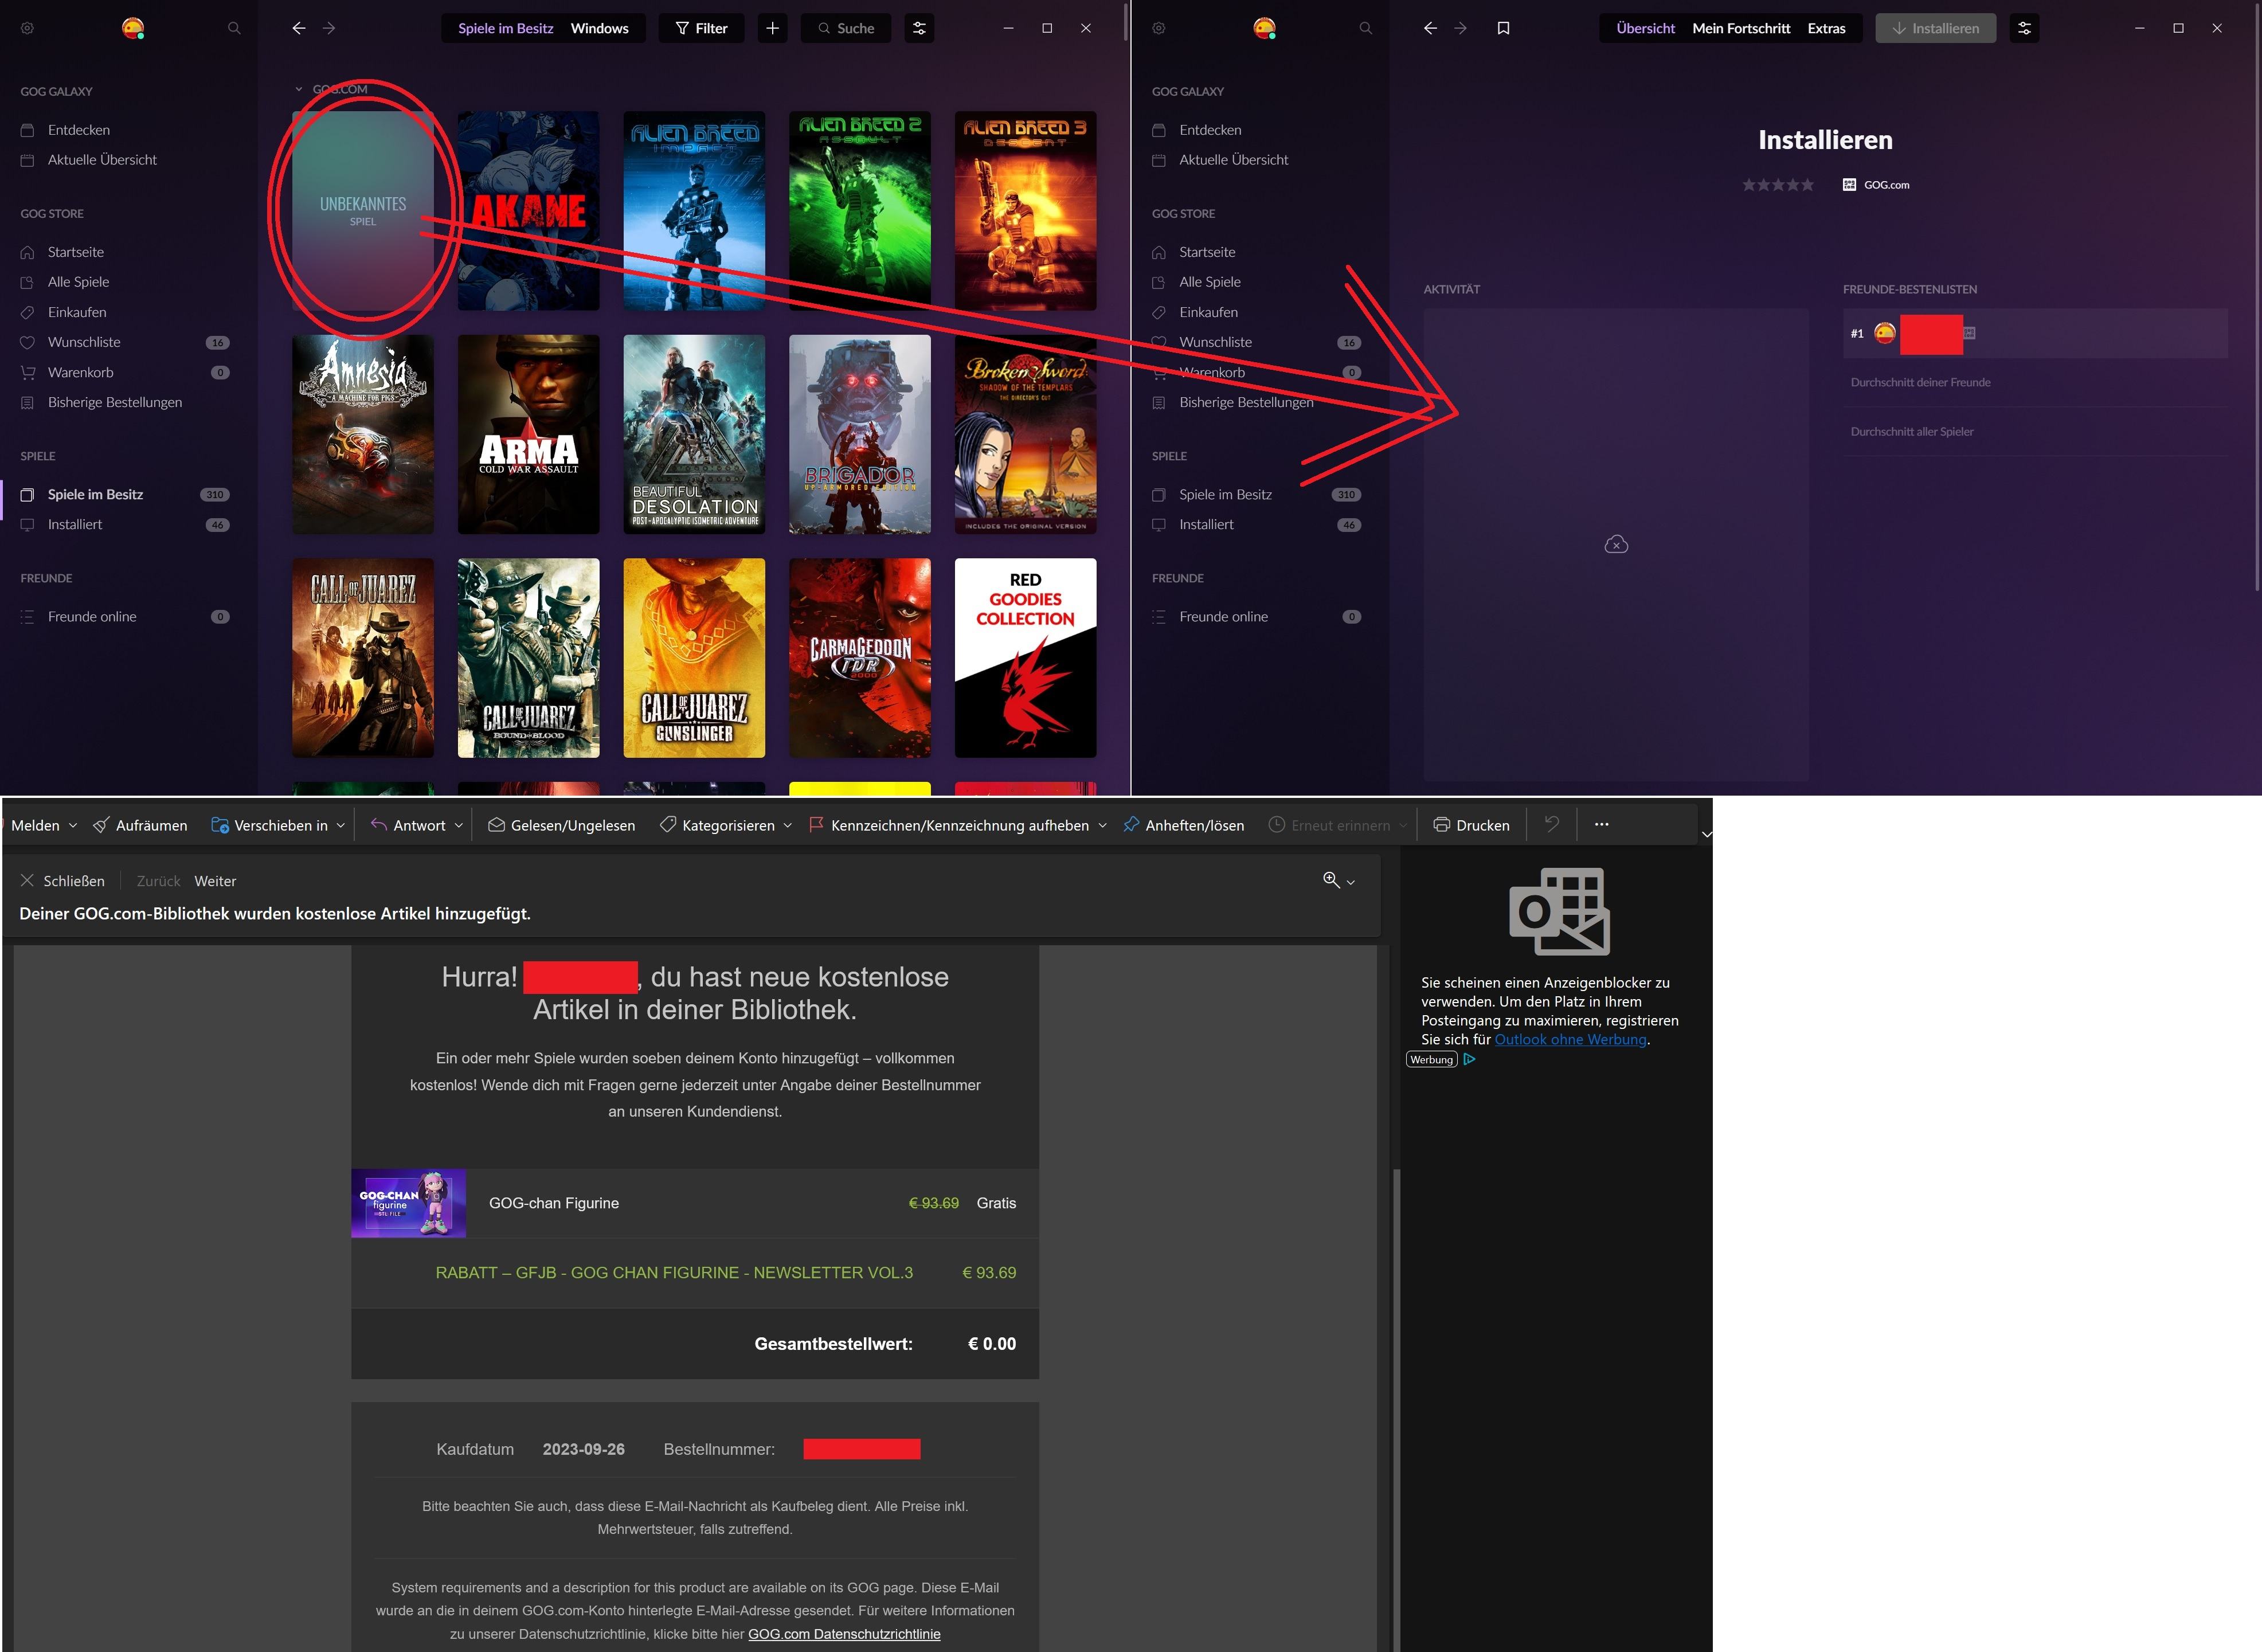
Task: Go to next email with Weiter
Action: click(x=215, y=881)
